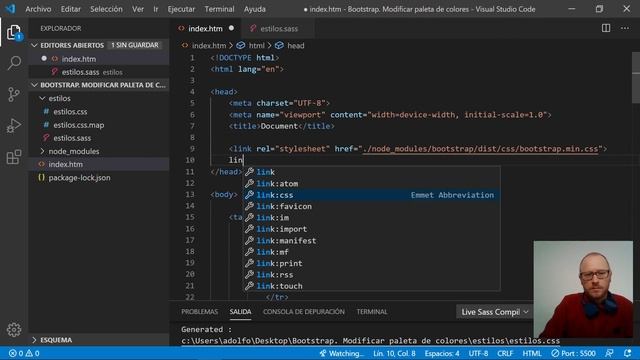The width and height of the screenshot is (640, 360).
Task: Change line ending via CRLF
Action: 505,353
